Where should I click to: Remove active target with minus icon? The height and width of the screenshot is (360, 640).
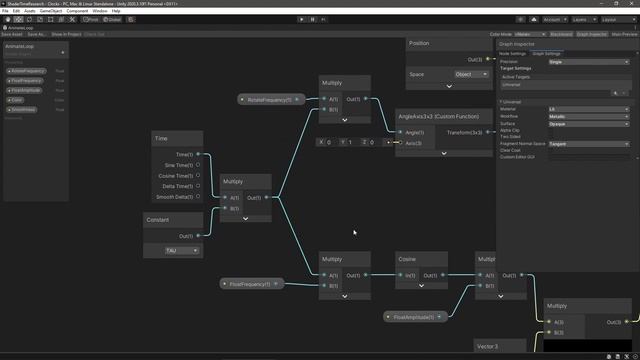click(624, 93)
